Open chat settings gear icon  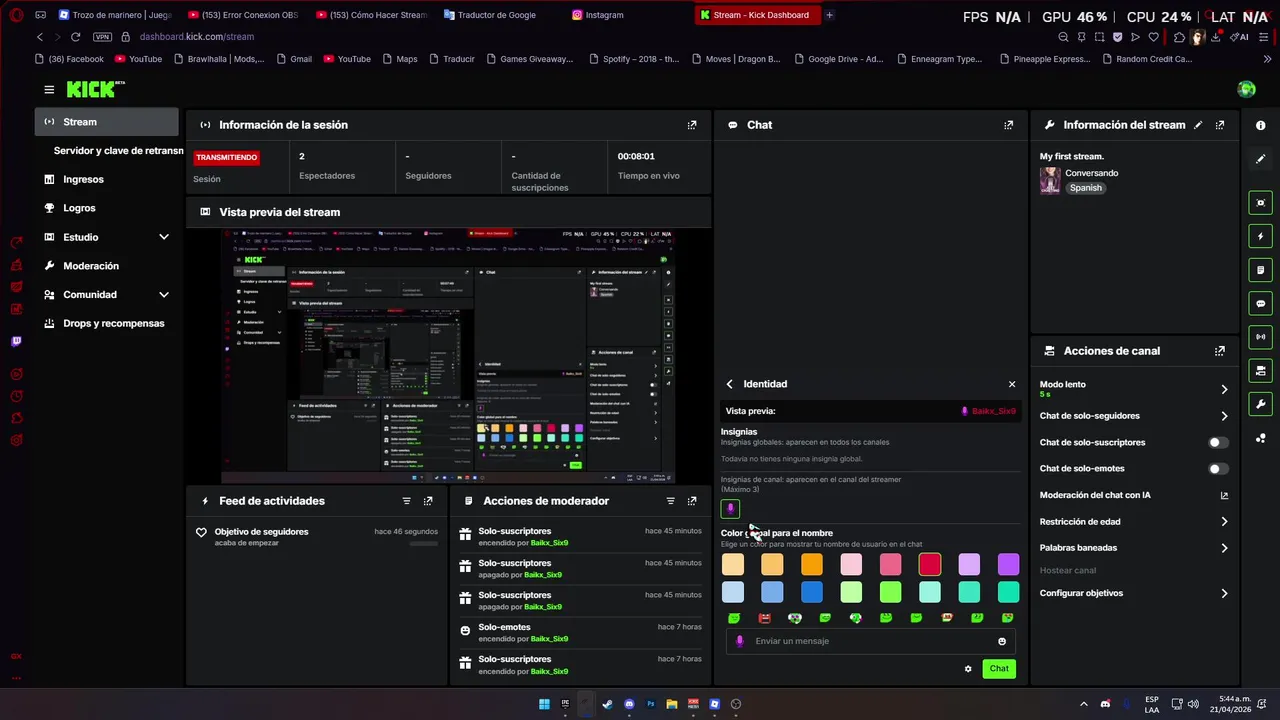[968, 669]
